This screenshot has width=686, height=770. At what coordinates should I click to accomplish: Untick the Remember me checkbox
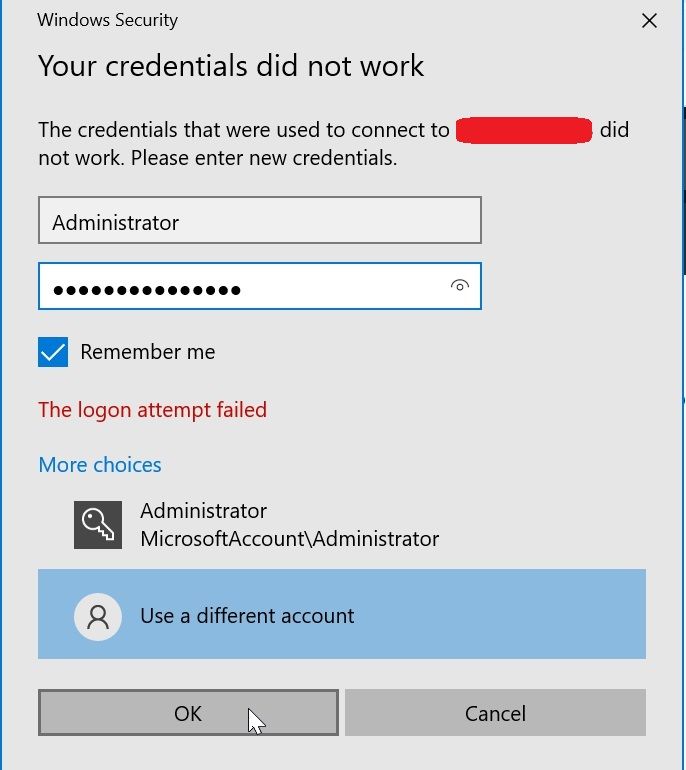(53, 352)
